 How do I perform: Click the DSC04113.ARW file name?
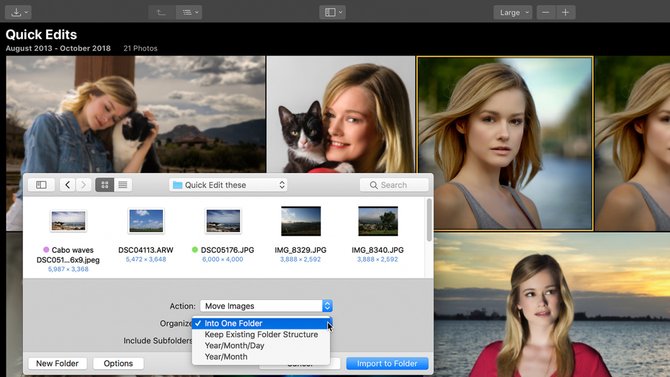(x=146, y=250)
